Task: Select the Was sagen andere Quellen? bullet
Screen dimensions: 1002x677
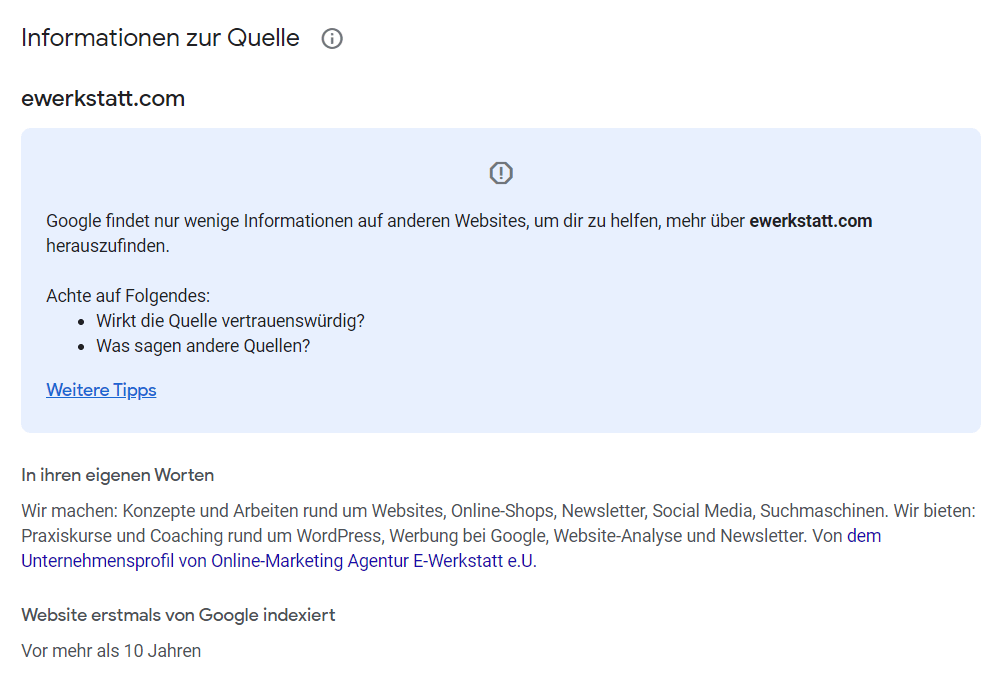Action: click(x=203, y=346)
